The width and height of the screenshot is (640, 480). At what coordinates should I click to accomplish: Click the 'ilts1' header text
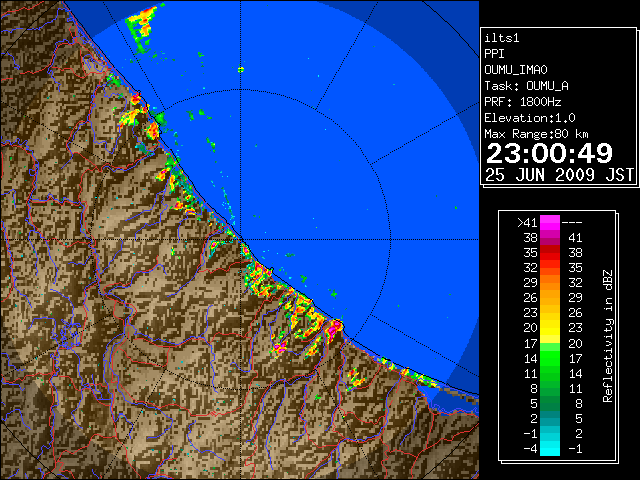502,38
